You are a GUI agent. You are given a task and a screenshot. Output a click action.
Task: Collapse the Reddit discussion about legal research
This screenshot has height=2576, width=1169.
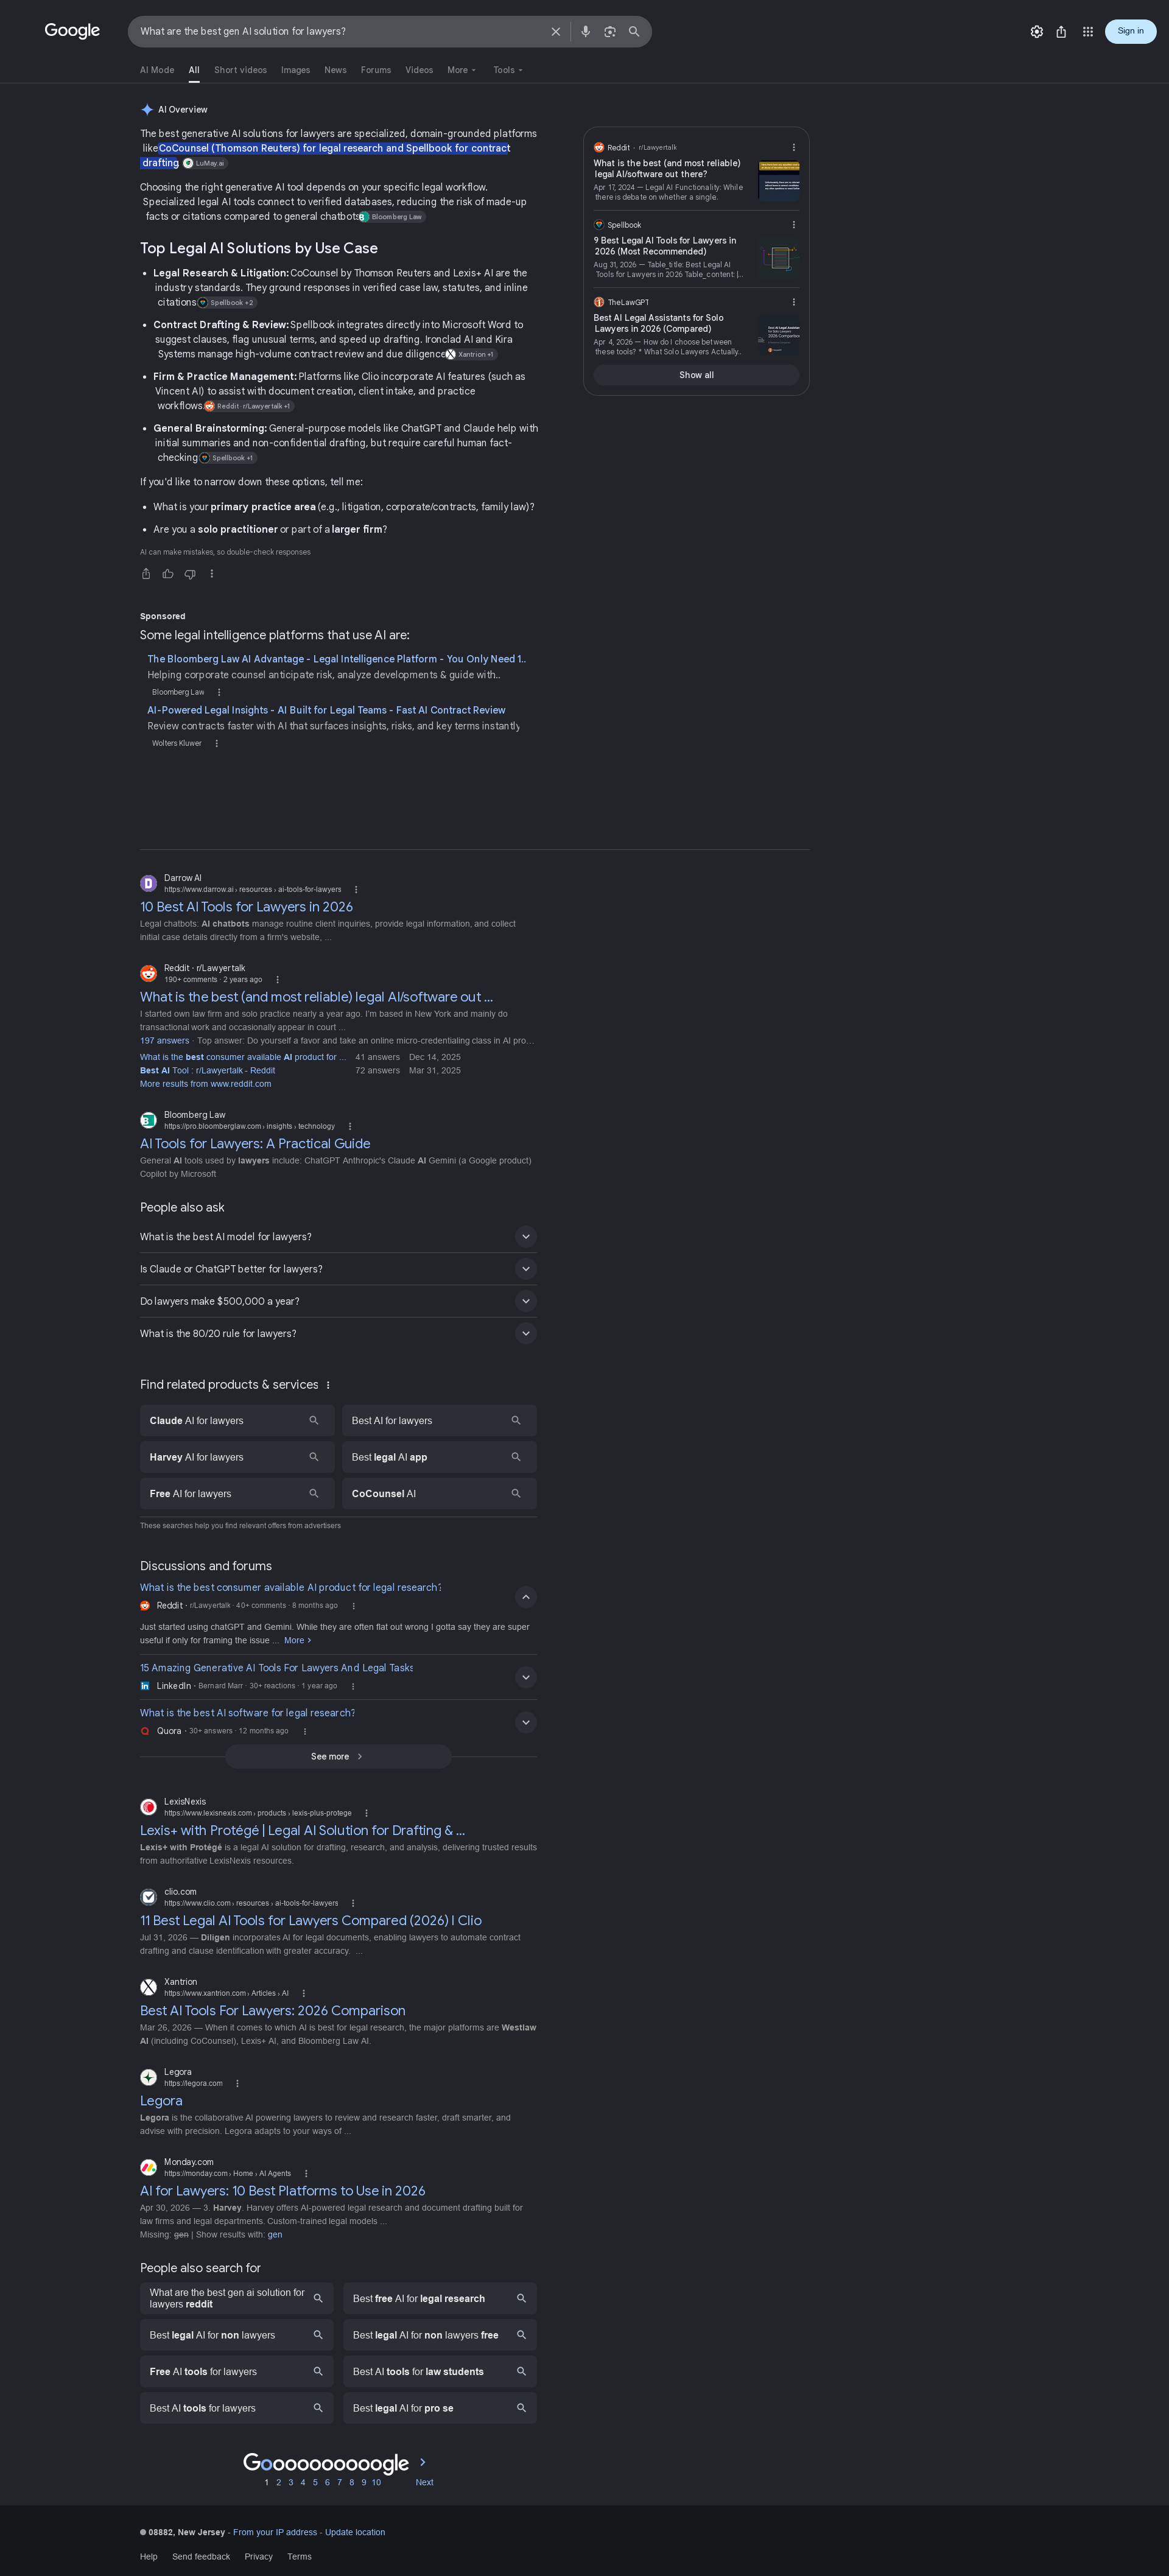(526, 1597)
